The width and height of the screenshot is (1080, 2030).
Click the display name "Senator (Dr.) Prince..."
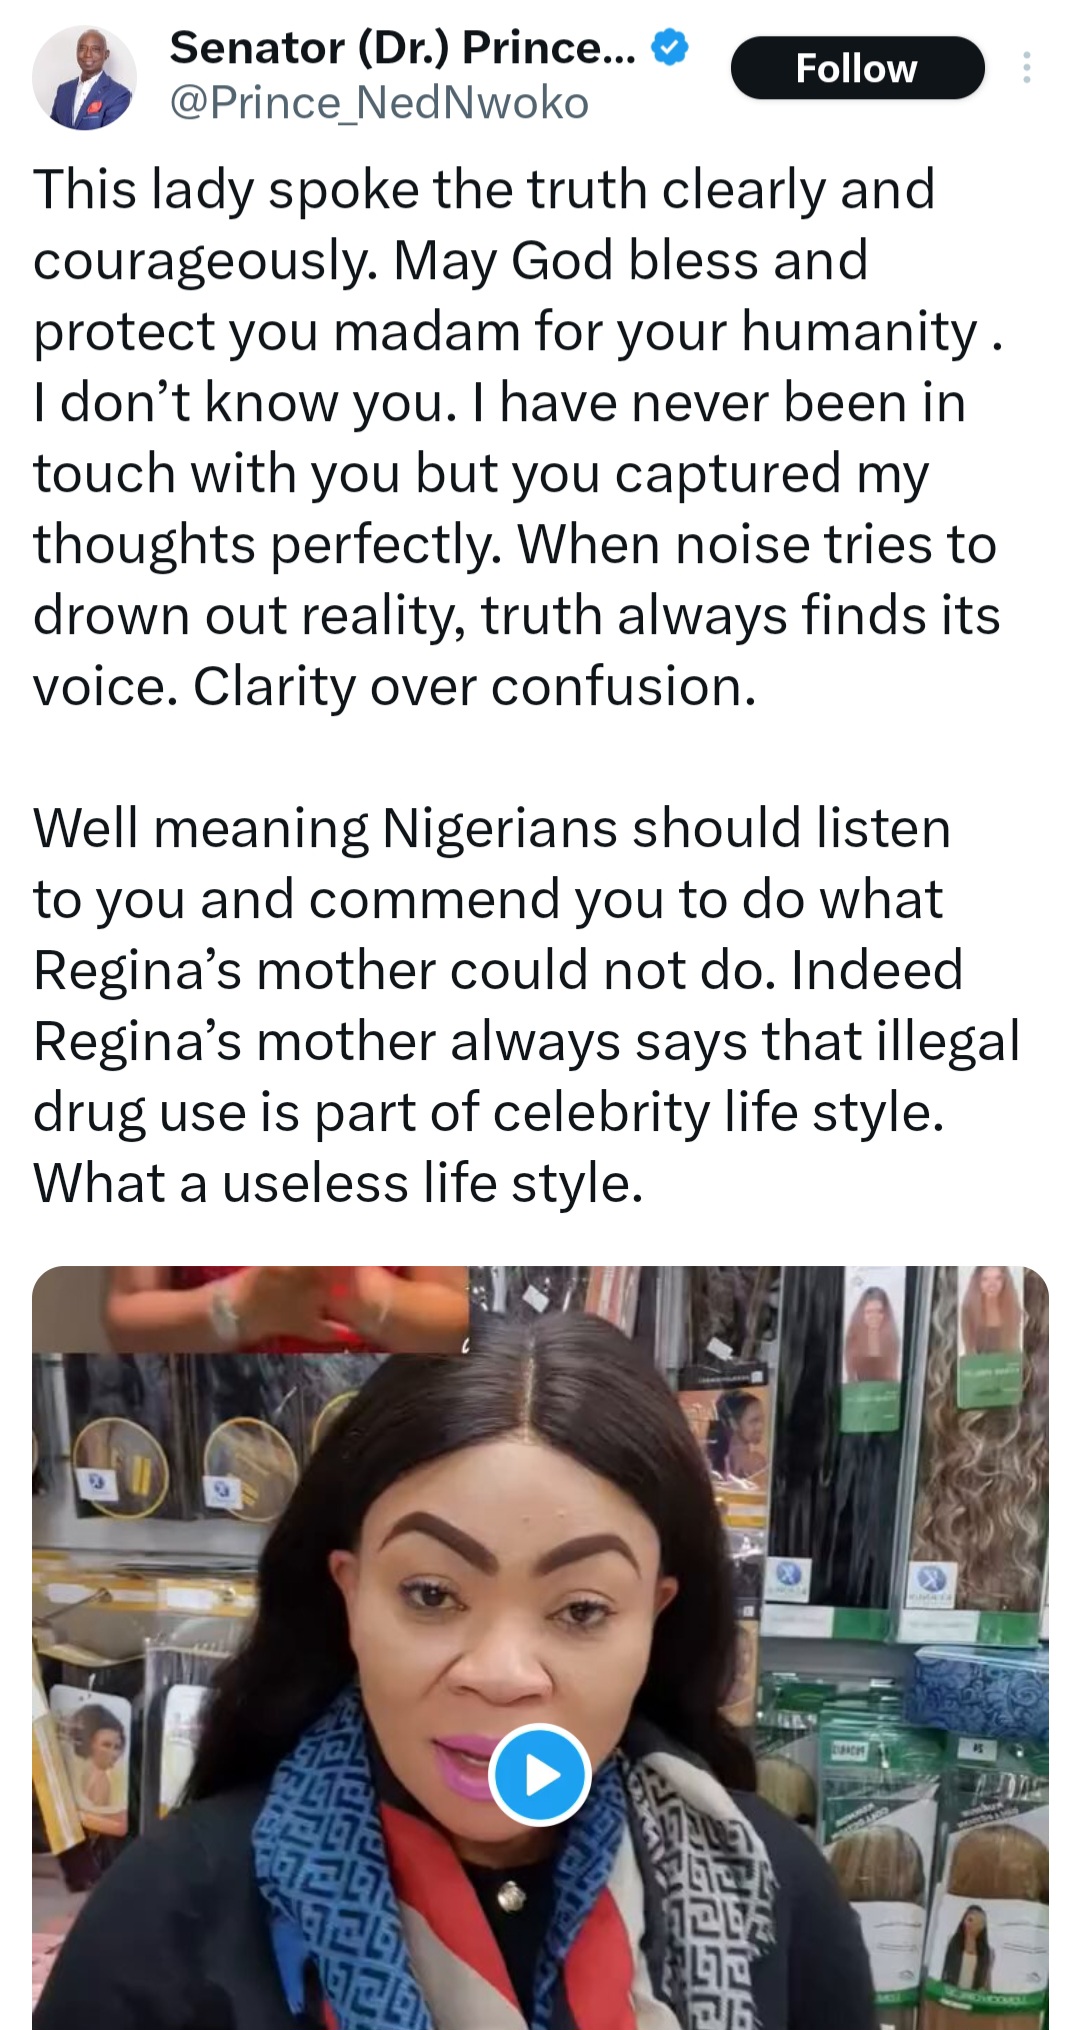tap(402, 48)
